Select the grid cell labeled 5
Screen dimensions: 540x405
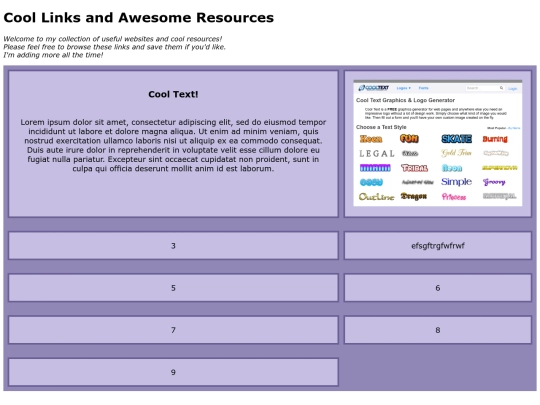173,288
